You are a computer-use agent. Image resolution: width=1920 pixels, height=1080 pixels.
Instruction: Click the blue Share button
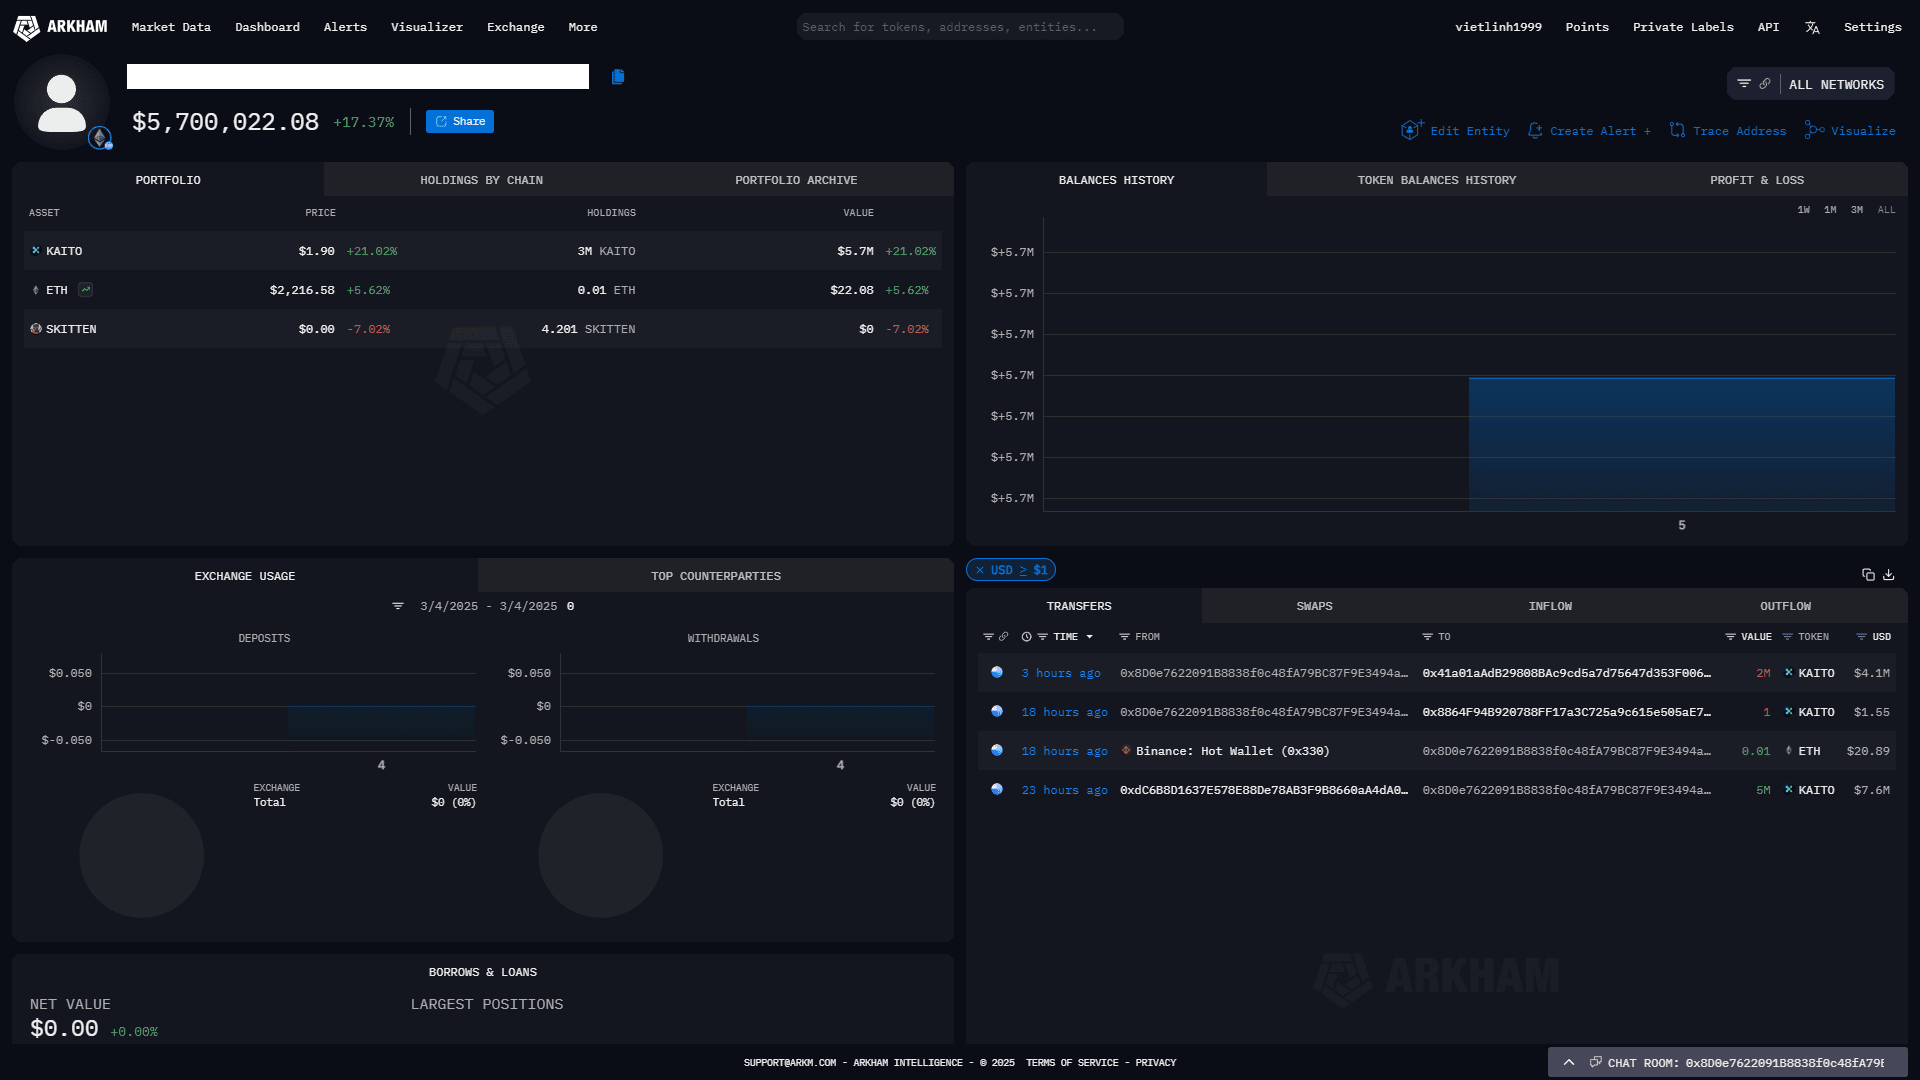[460, 122]
